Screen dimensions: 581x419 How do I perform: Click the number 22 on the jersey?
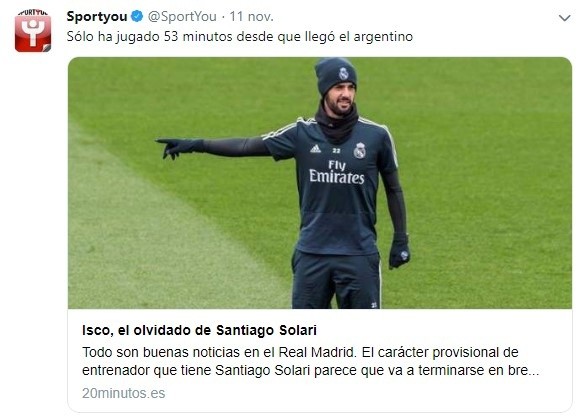coord(336,150)
